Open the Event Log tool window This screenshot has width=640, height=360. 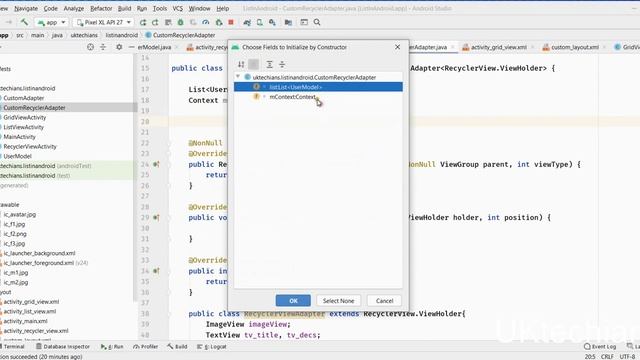click(x=600, y=347)
